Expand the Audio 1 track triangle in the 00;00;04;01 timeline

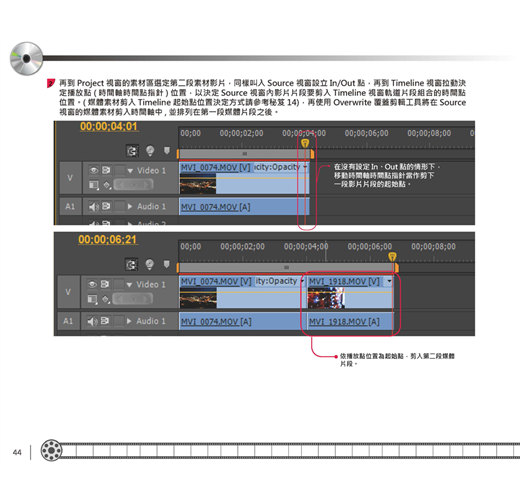coord(130,207)
